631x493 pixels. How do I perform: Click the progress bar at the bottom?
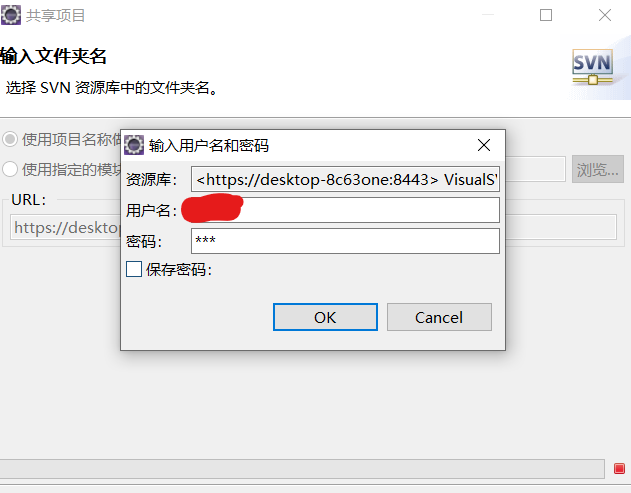point(302,469)
